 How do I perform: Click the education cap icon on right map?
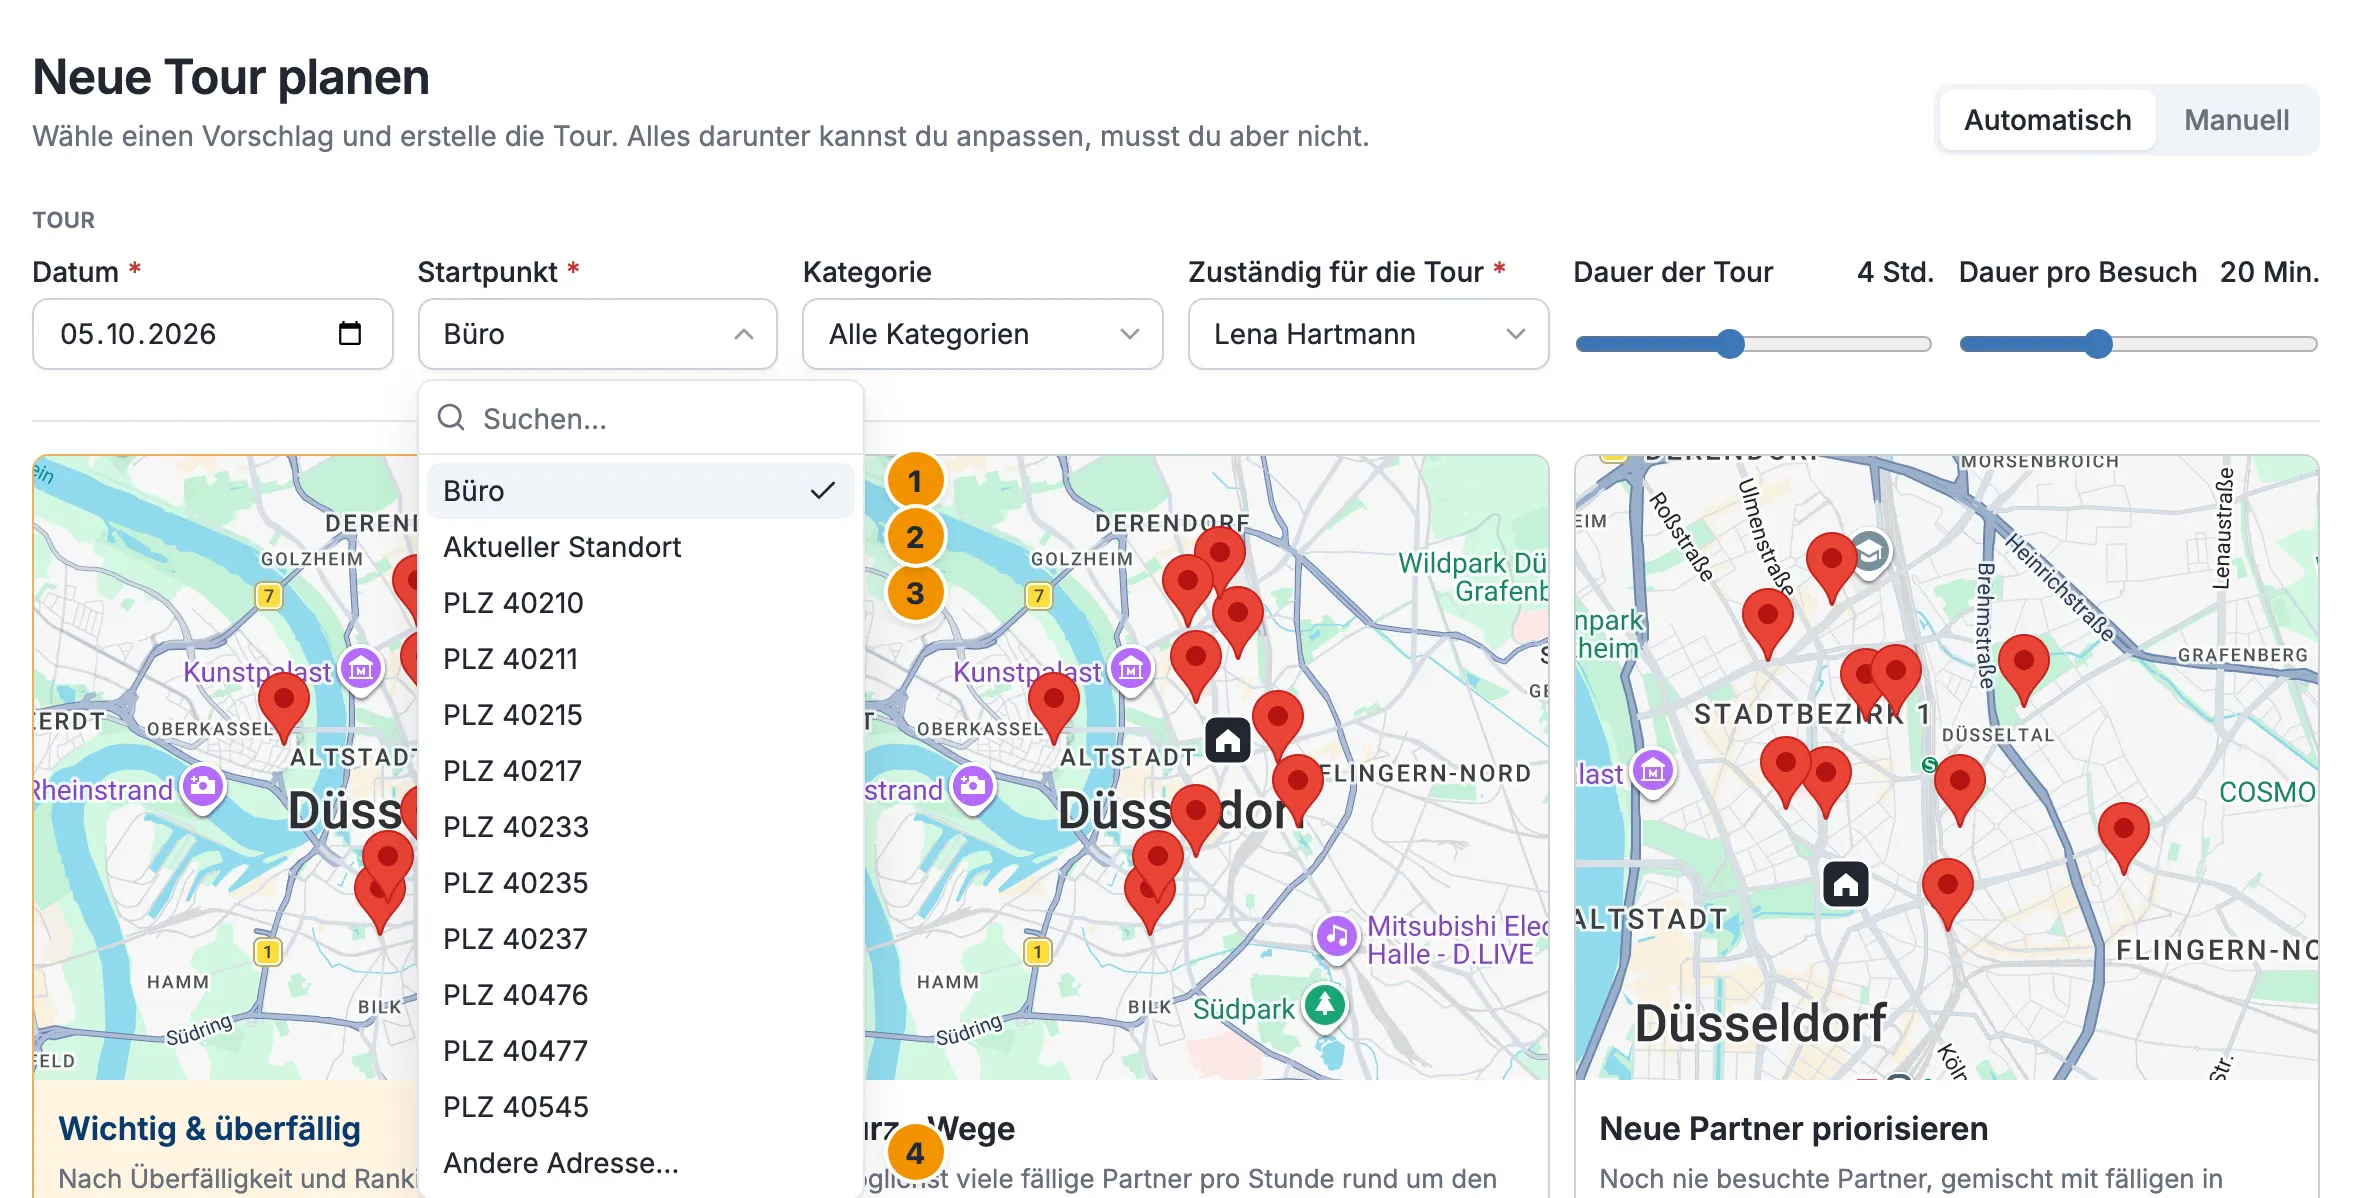coord(1869,551)
